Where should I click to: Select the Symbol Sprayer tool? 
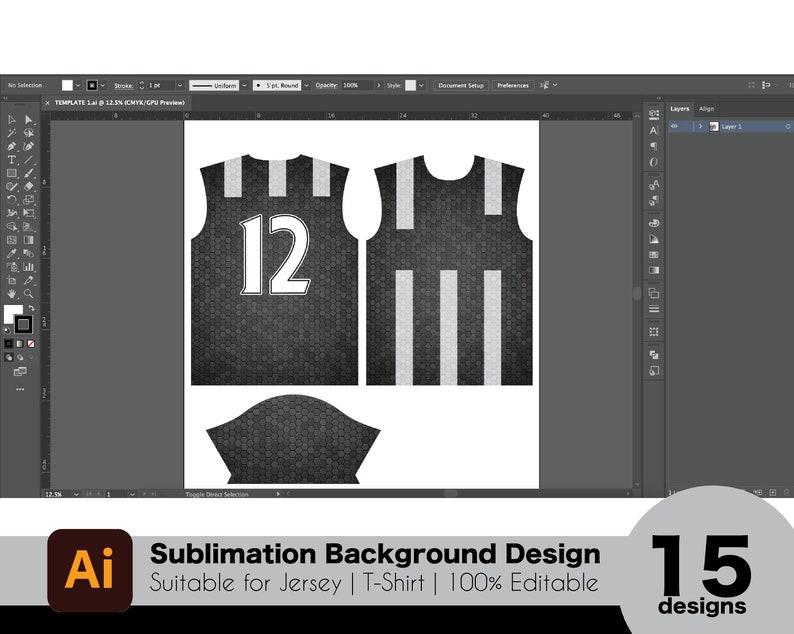pyautogui.click(x=12, y=267)
